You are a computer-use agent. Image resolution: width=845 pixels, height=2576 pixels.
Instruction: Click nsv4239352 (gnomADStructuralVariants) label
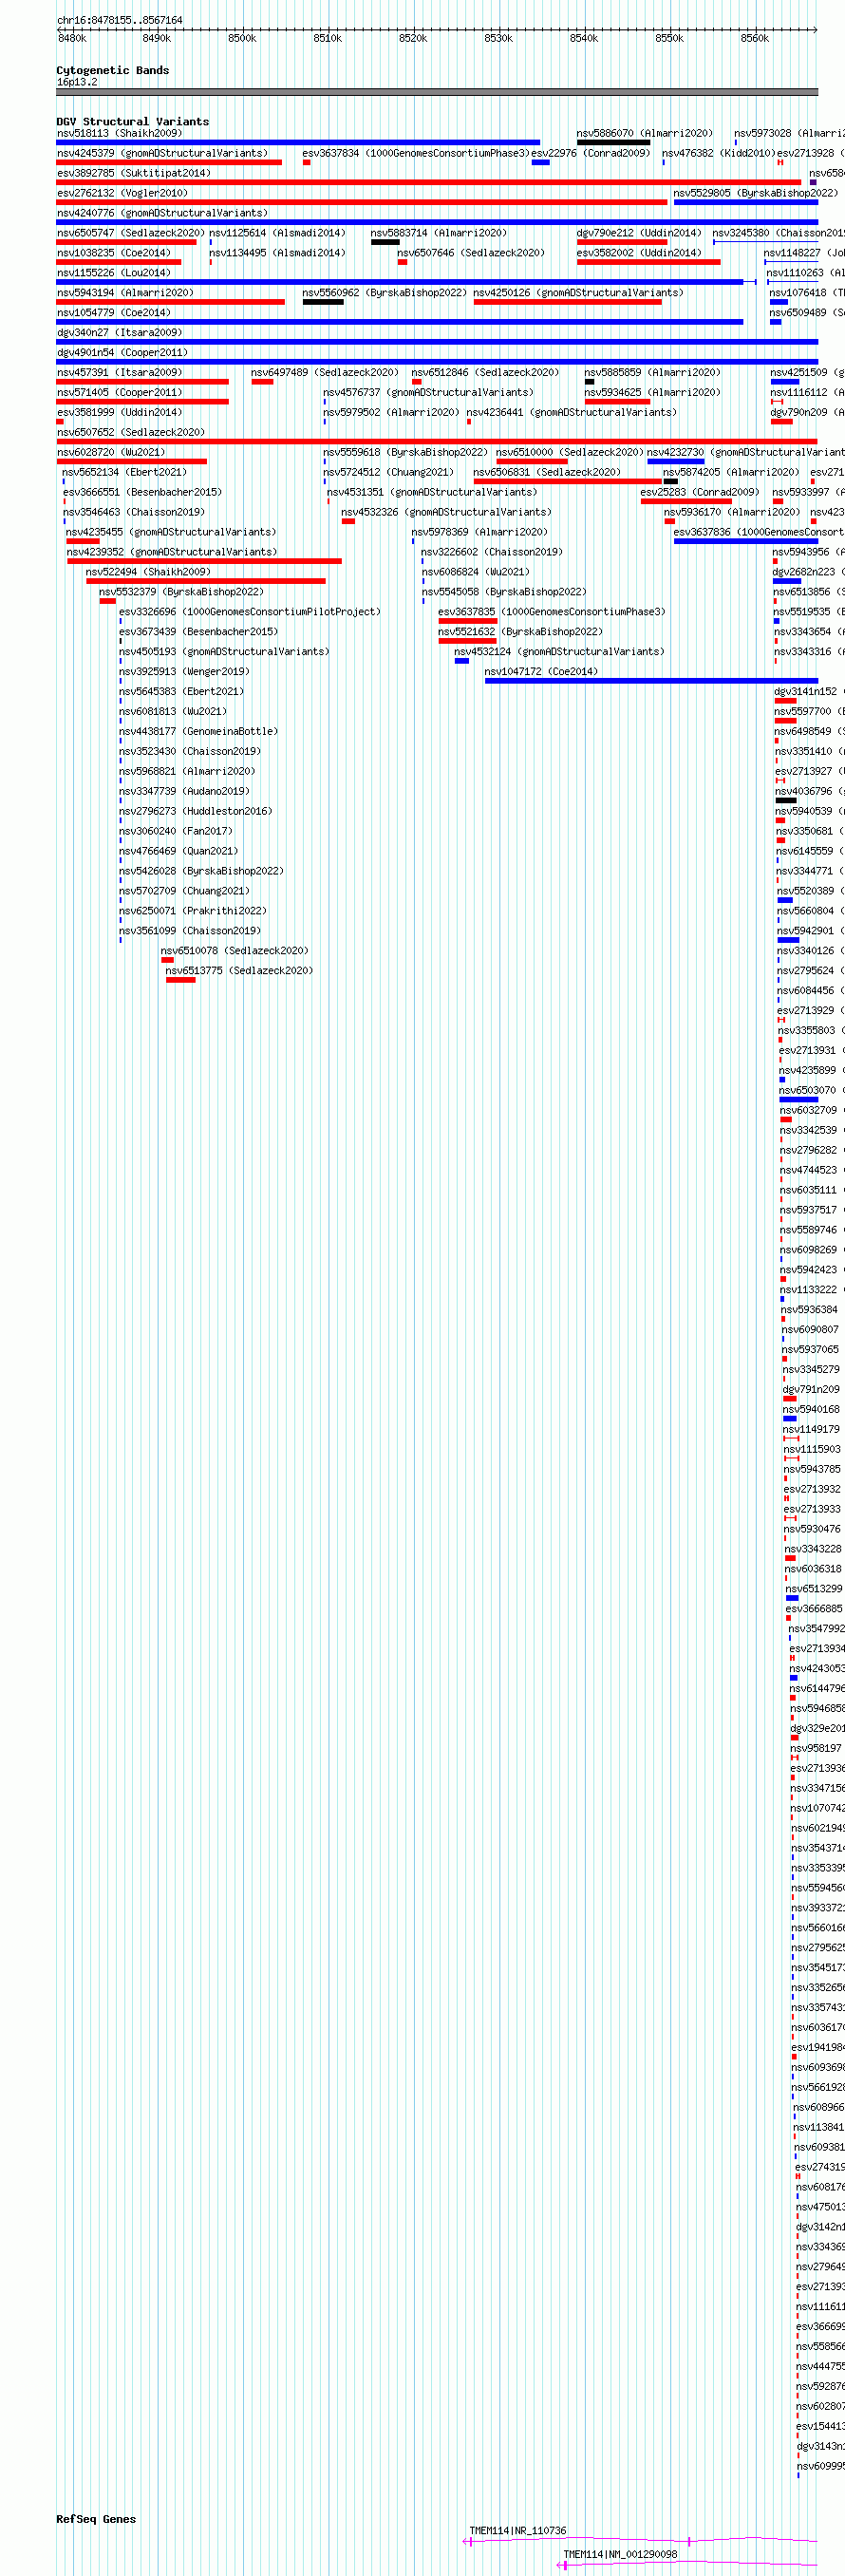[172, 553]
